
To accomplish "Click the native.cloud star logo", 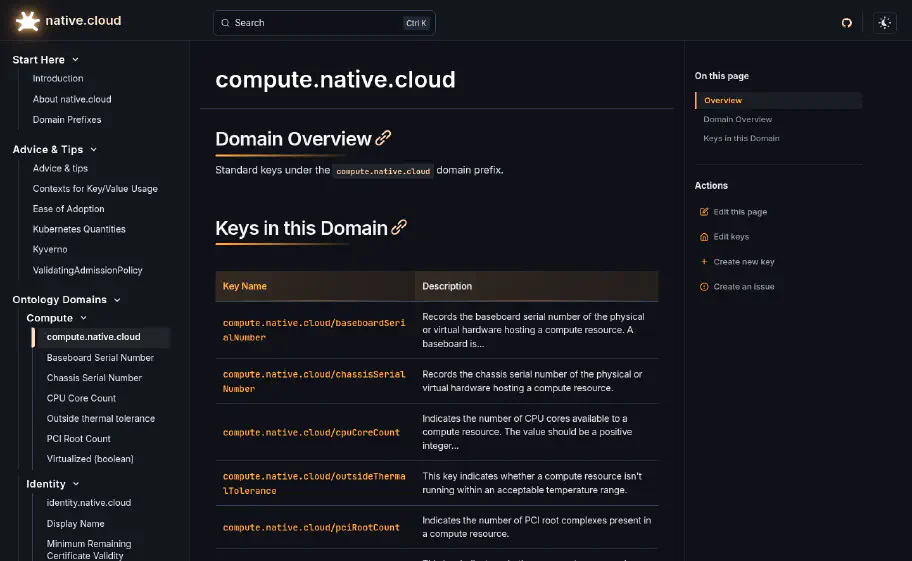I will (x=27, y=22).
